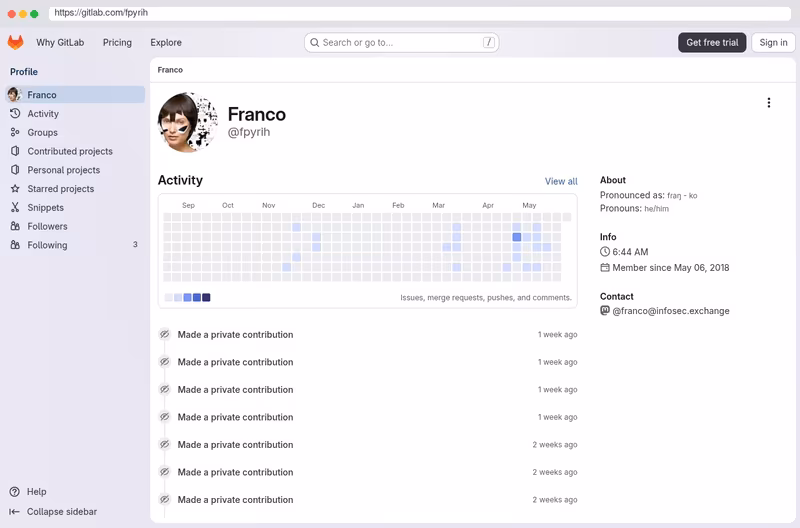Open the three-dot profile actions menu
The width and height of the screenshot is (800, 528).
(768, 103)
